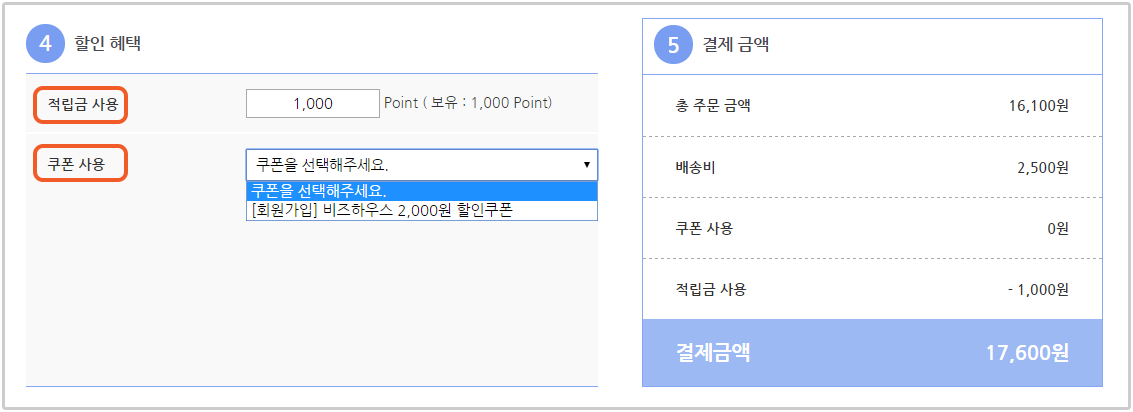Click the coupon combo box text
Viewport: 1133px width, 412px height.
[322, 165]
